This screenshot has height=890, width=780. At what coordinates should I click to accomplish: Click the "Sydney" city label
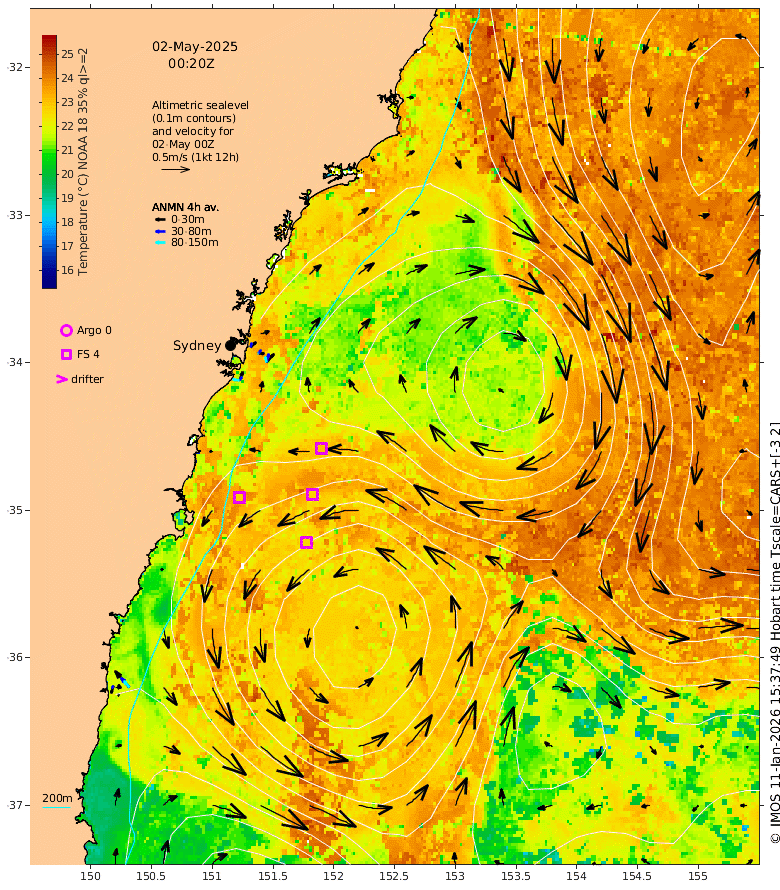pos(197,345)
